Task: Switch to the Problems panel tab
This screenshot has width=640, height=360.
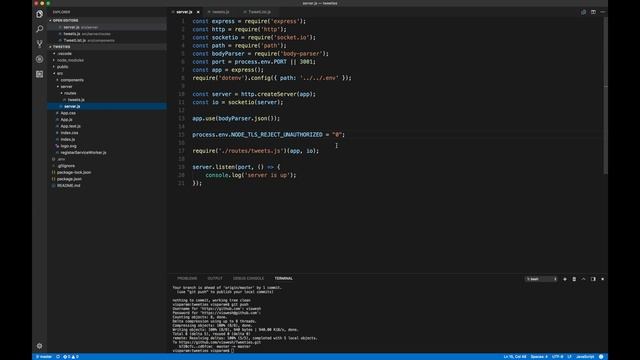Action: click(187, 278)
